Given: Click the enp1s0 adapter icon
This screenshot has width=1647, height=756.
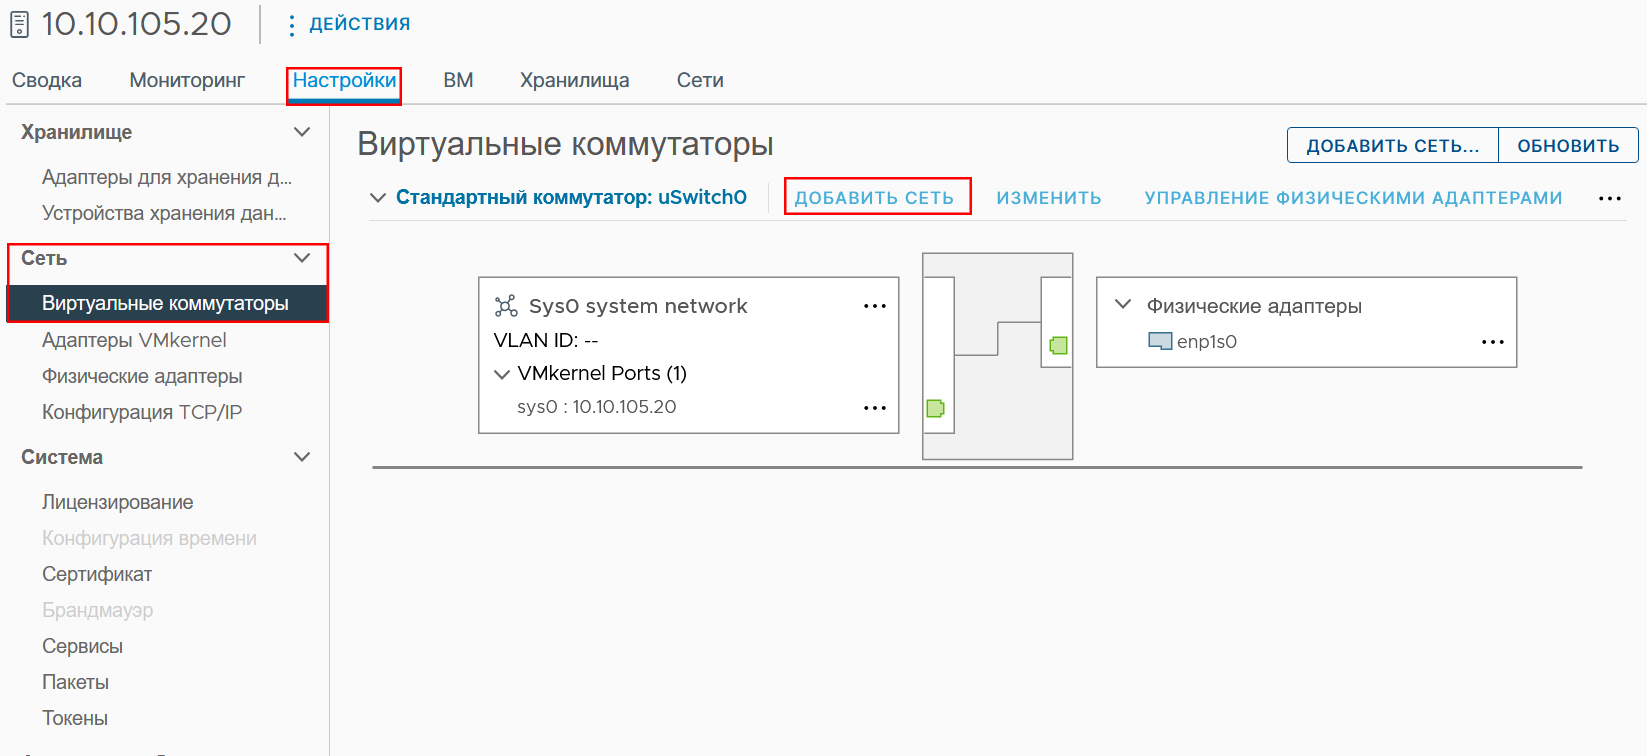Looking at the screenshot, I should point(1160,341).
